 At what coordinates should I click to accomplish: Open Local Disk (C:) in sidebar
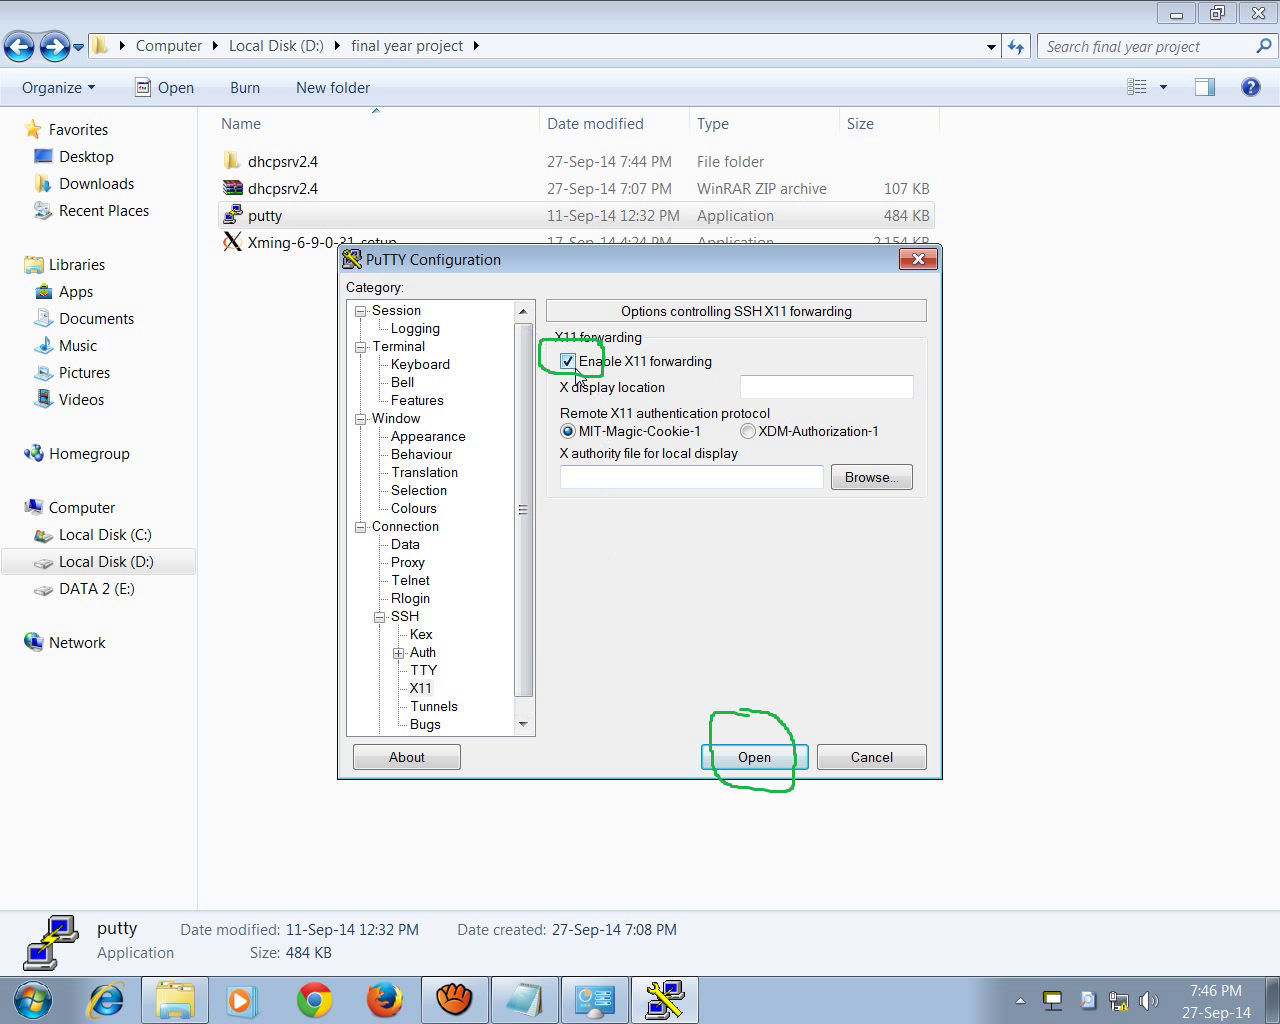click(x=105, y=534)
